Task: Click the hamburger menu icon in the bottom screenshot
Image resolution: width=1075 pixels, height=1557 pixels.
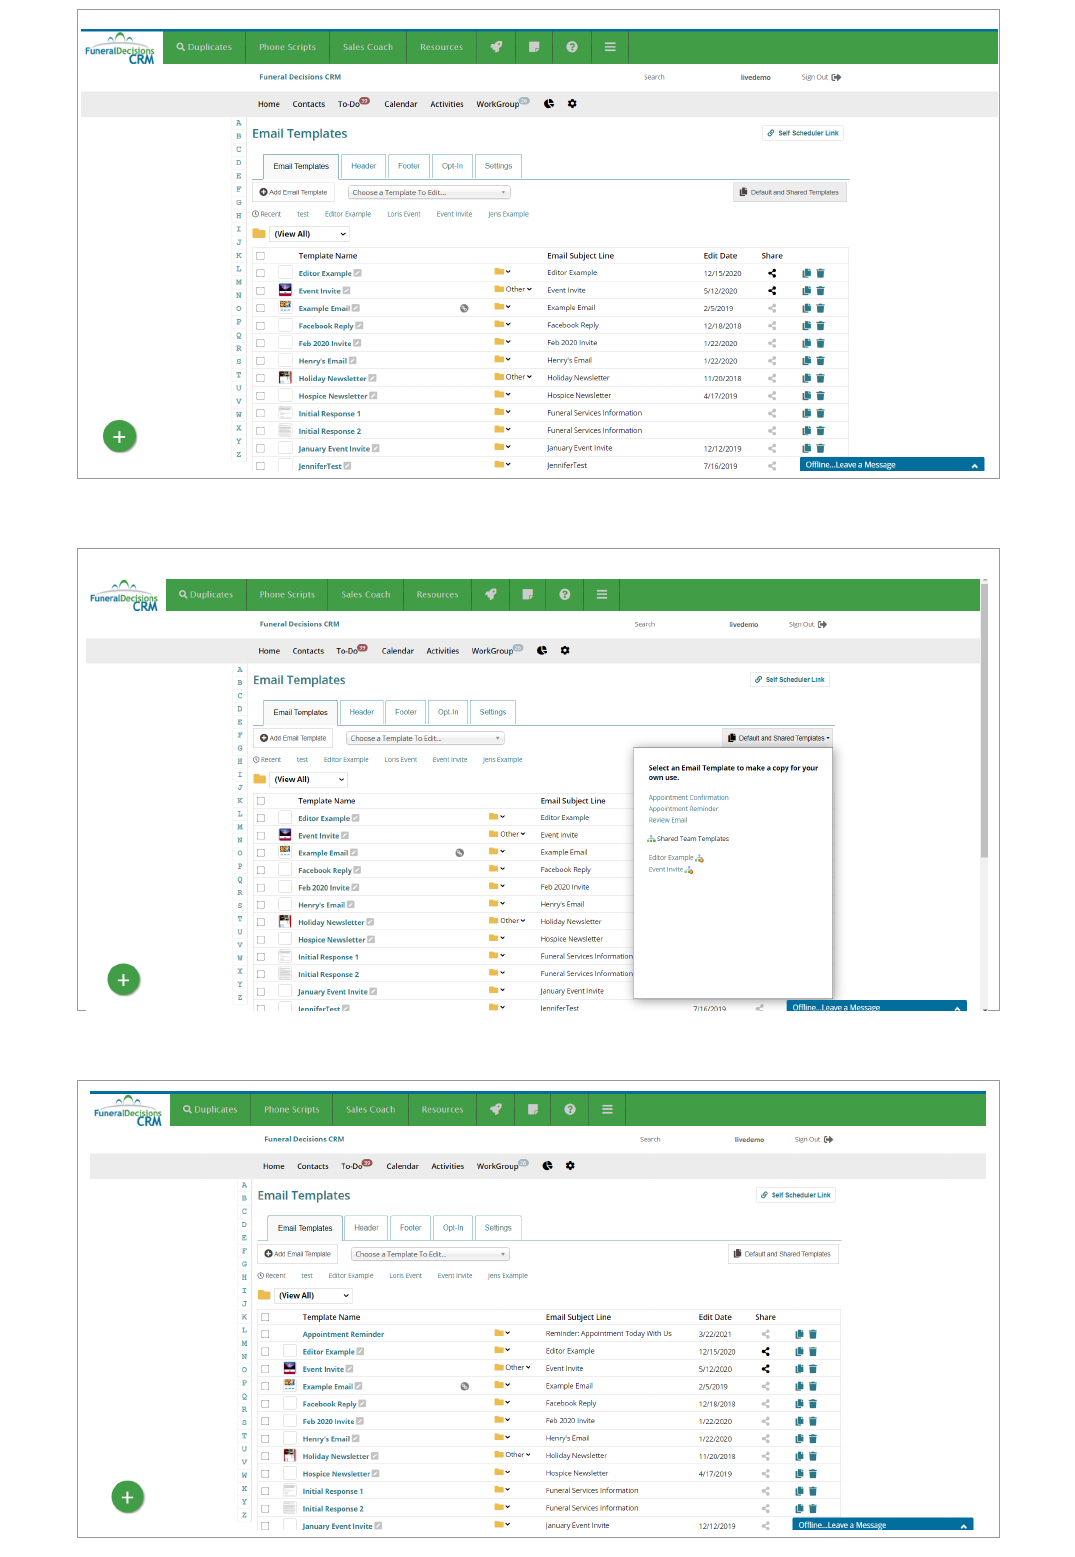Action: click(607, 1109)
